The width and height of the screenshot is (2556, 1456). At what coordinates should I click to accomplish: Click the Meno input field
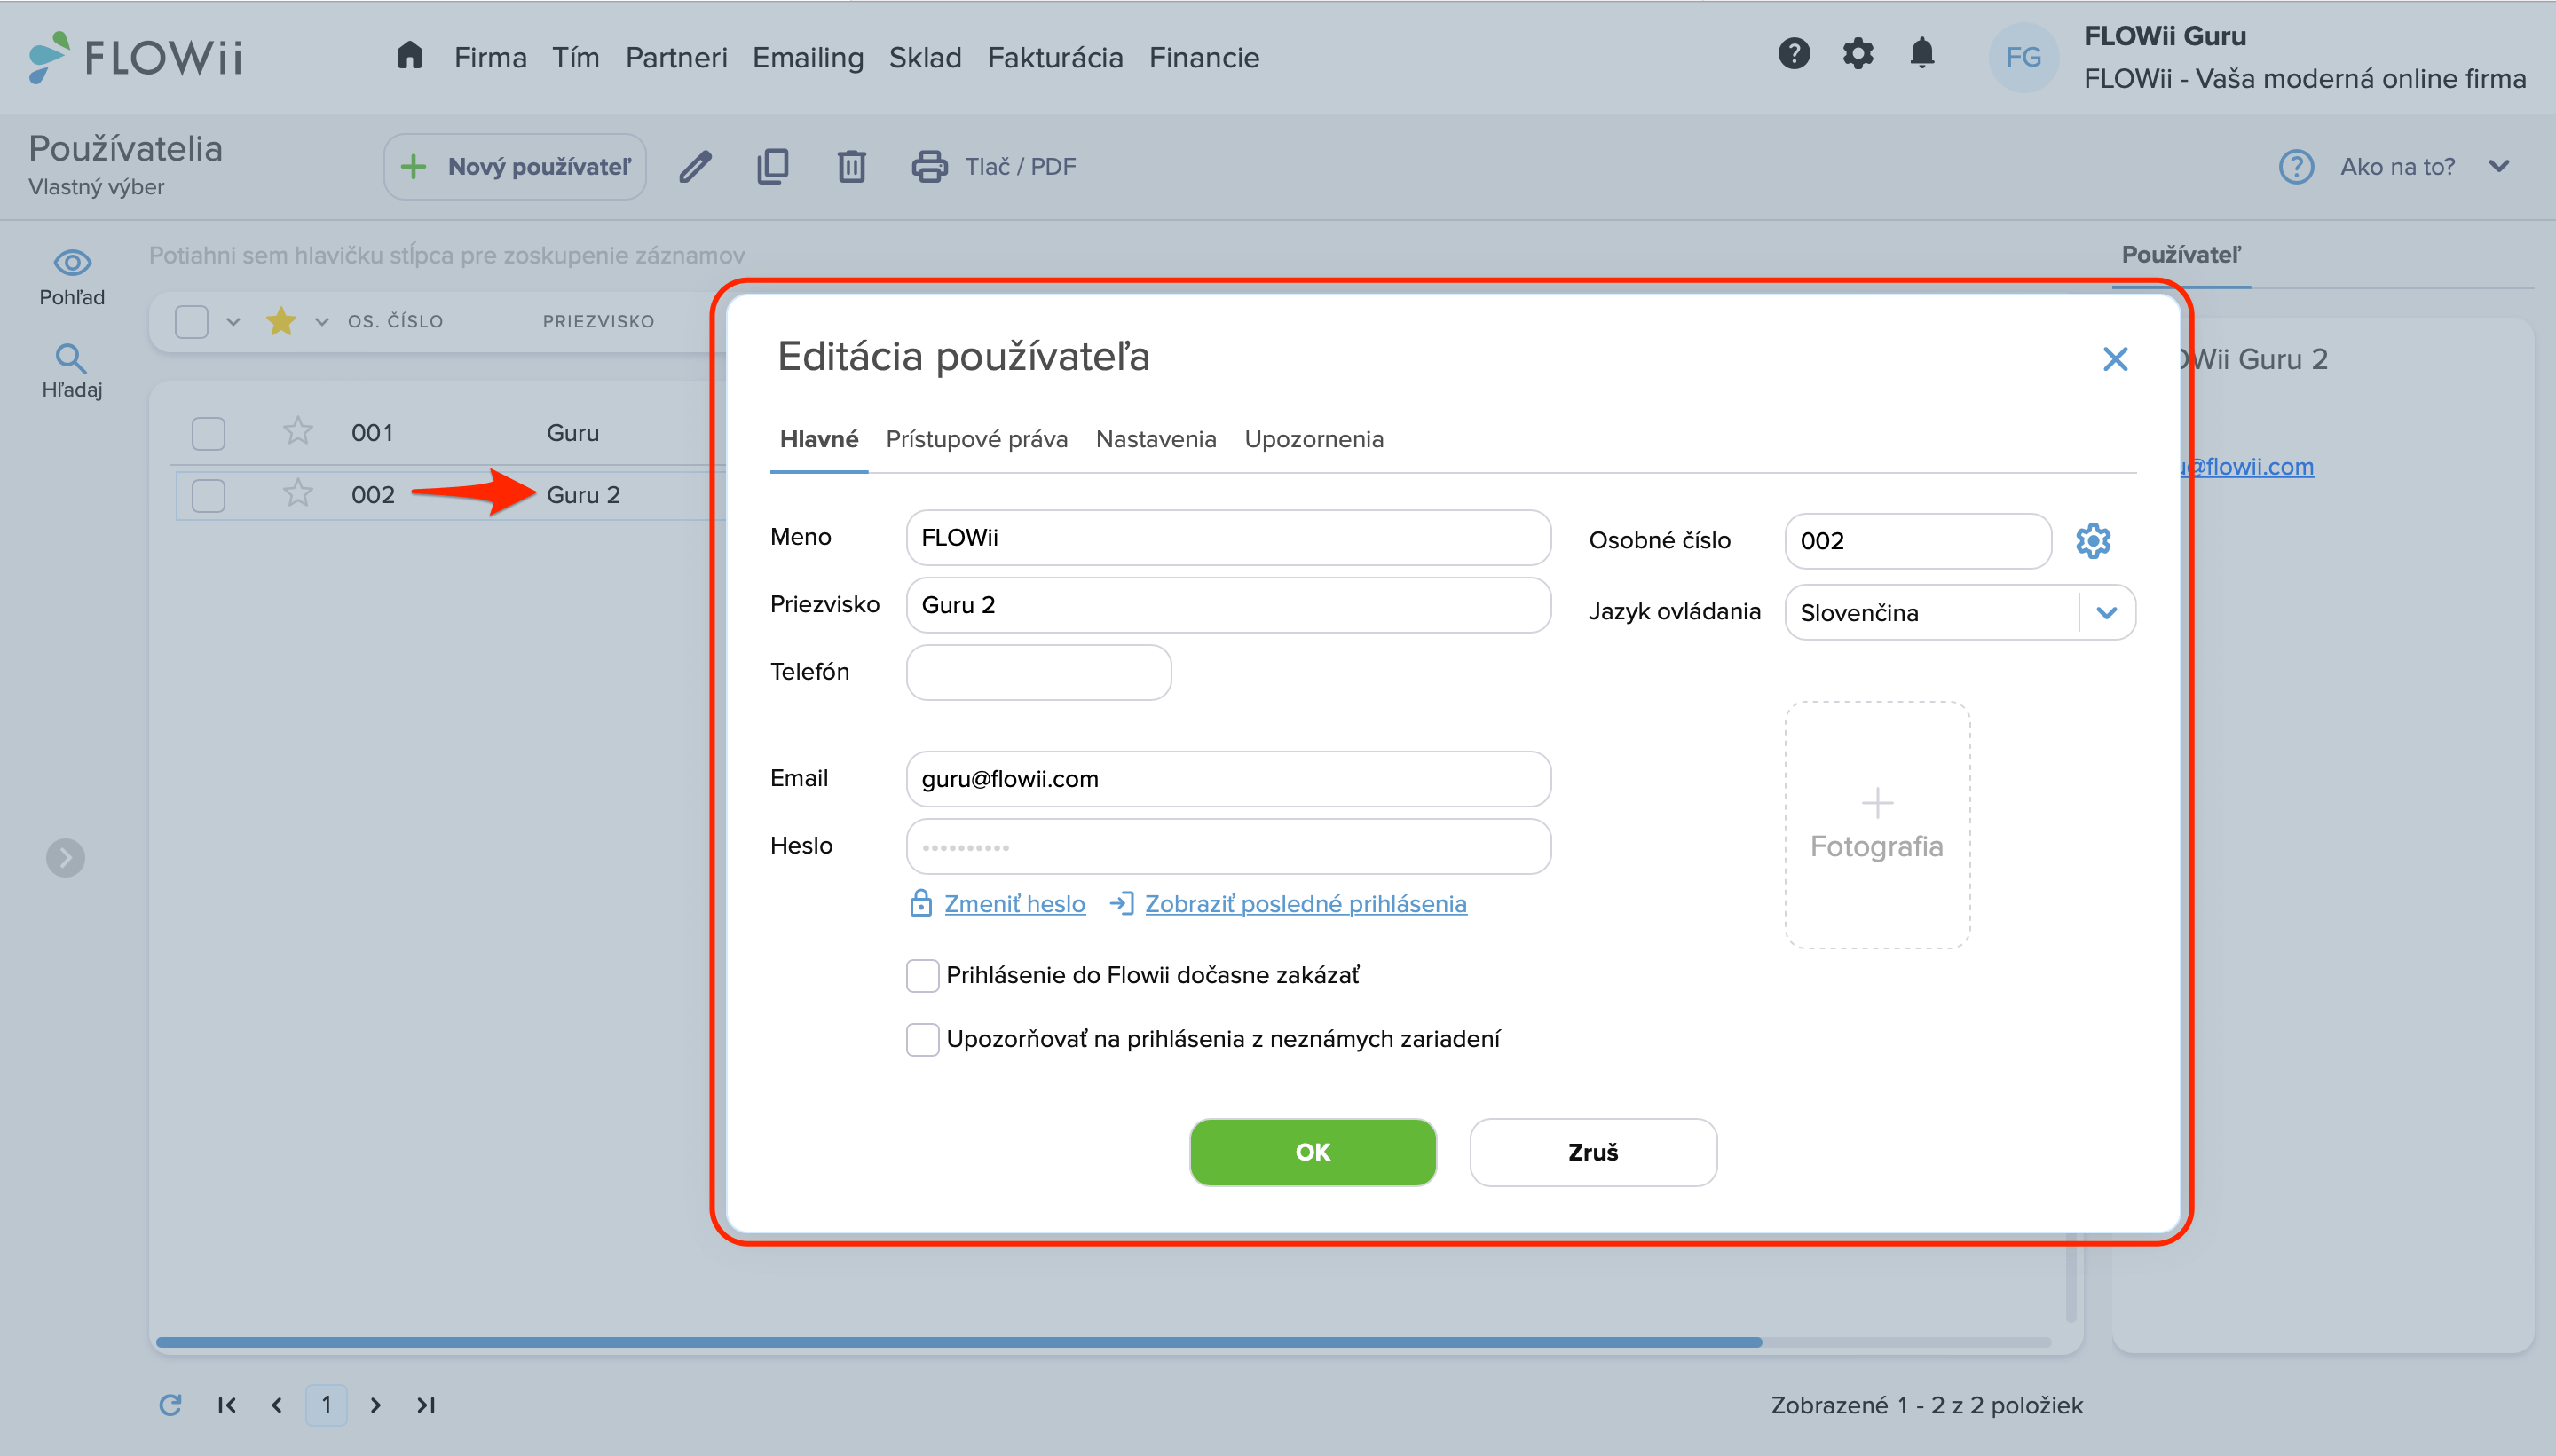[1228, 538]
